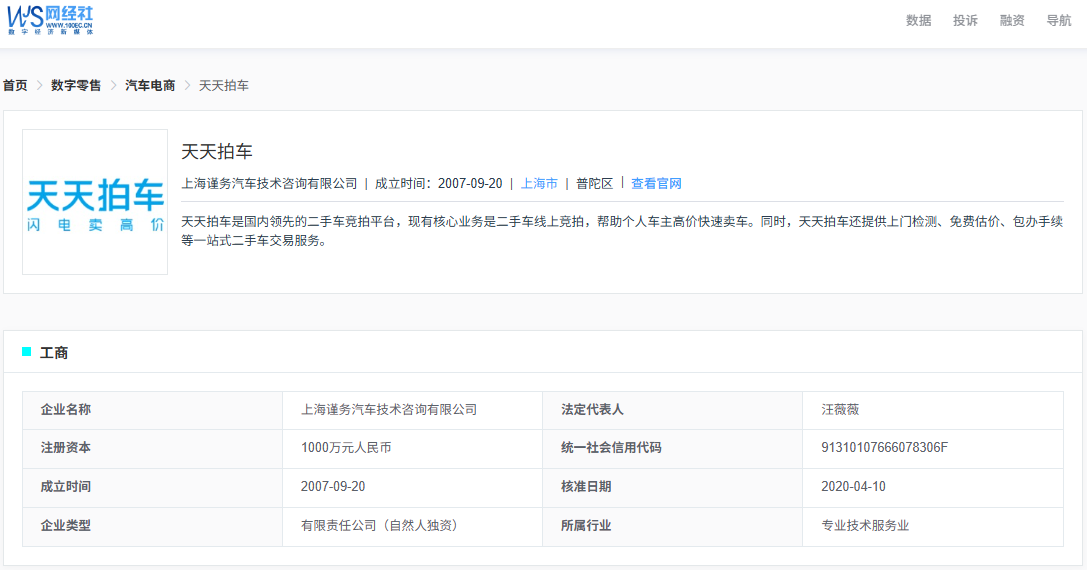
Task: Go to 汽车电商 in the breadcrumb
Action: (150, 85)
